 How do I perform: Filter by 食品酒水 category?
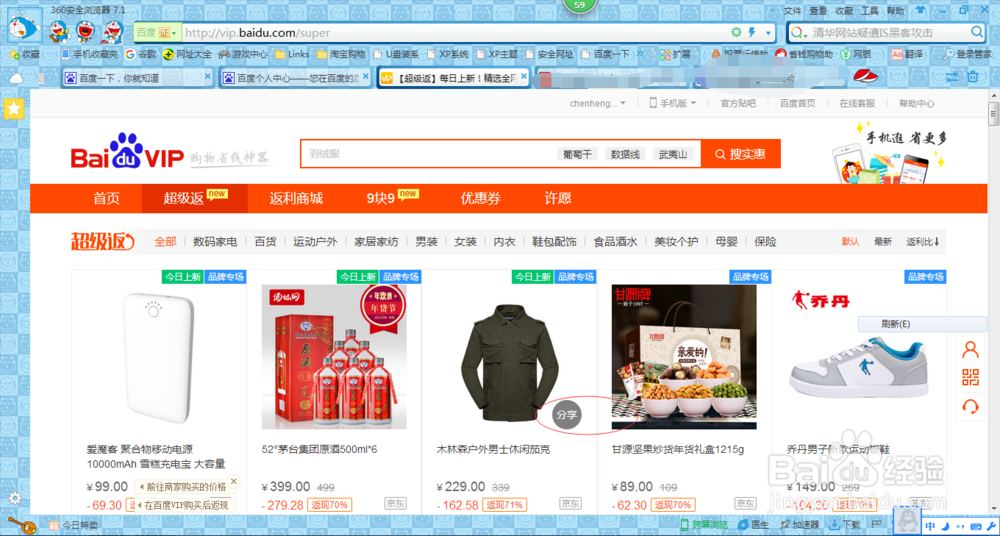click(615, 242)
